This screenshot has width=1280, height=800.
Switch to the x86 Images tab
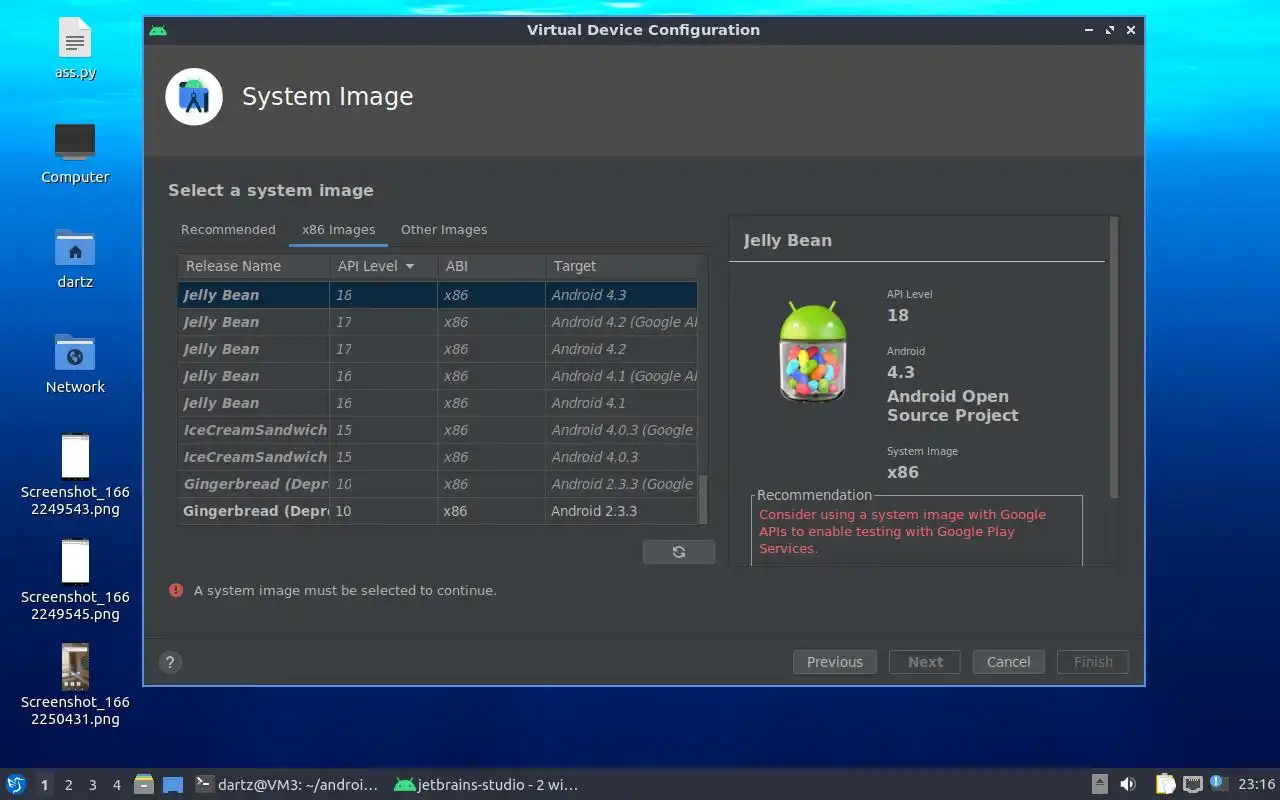coord(339,230)
